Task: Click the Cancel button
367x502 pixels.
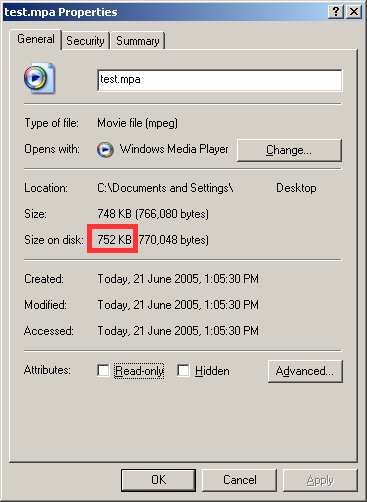Action: [240, 480]
